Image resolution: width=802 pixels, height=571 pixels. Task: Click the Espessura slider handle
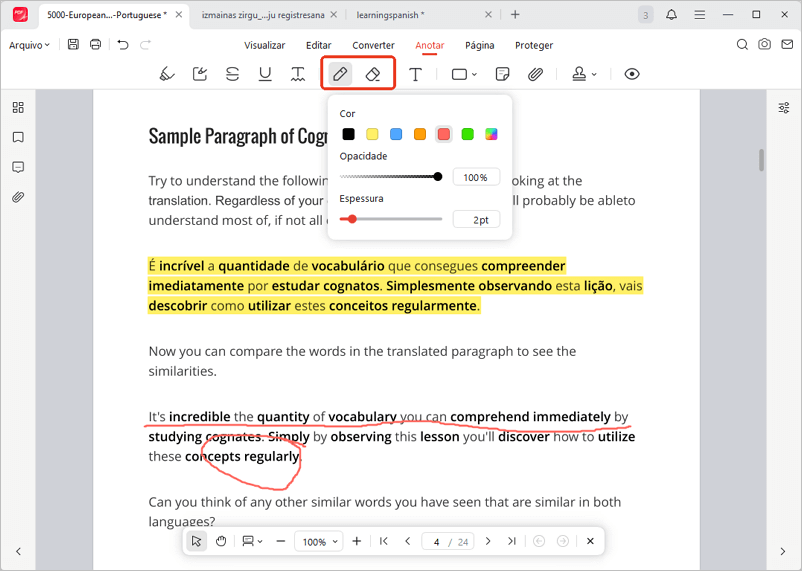coord(352,219)
